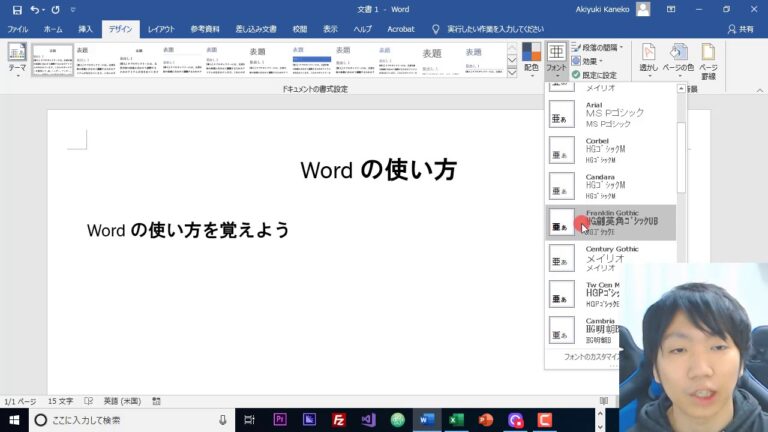The image size is (768, 432).
Task: Open the Acrobat tab
Action: point(401,29)
